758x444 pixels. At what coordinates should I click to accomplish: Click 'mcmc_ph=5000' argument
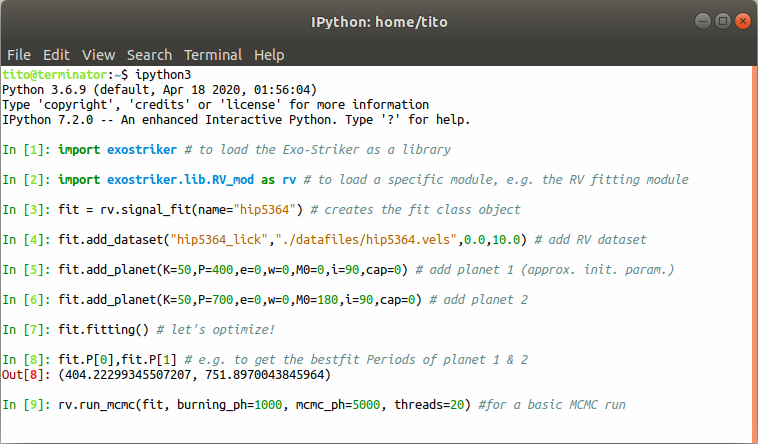[x=338, y=405]
